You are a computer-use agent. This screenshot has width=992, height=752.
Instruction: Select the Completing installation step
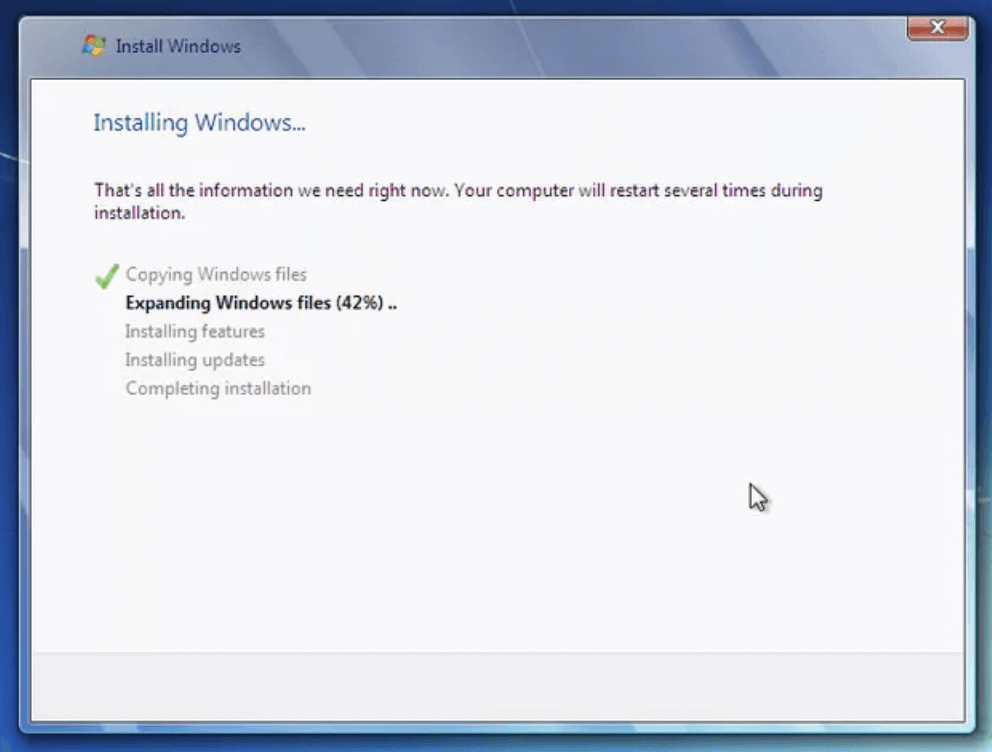(218, 388)
